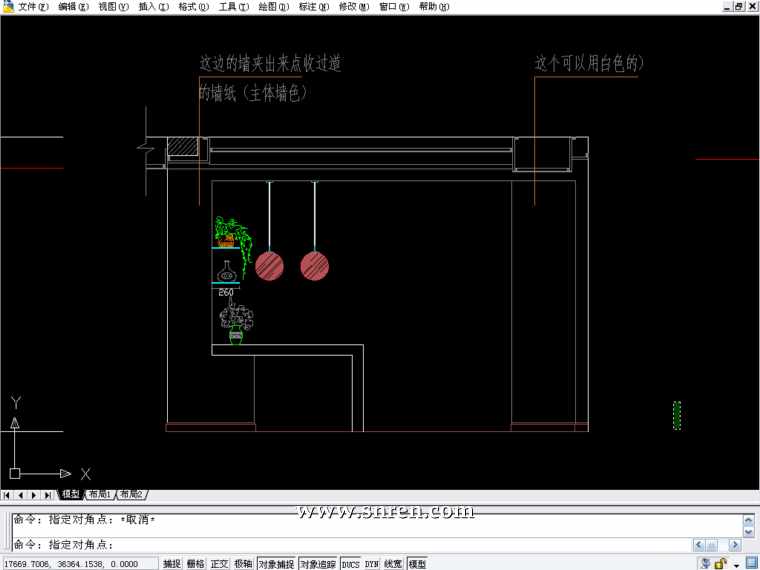Open the 修改 menu
The width and height of the screenshot is (760, 570).
pyautogui.click(x=353, y=7)
